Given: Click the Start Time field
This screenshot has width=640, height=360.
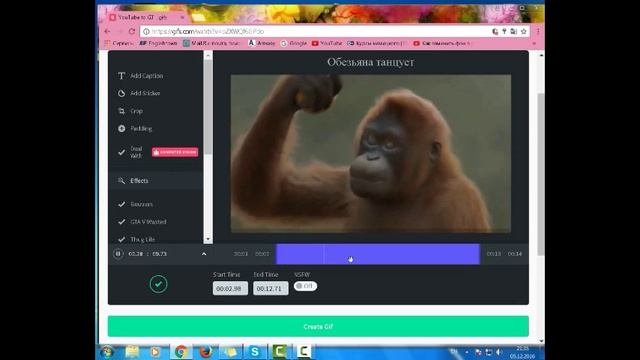Looking at the screenshot, I should (230, 289).
